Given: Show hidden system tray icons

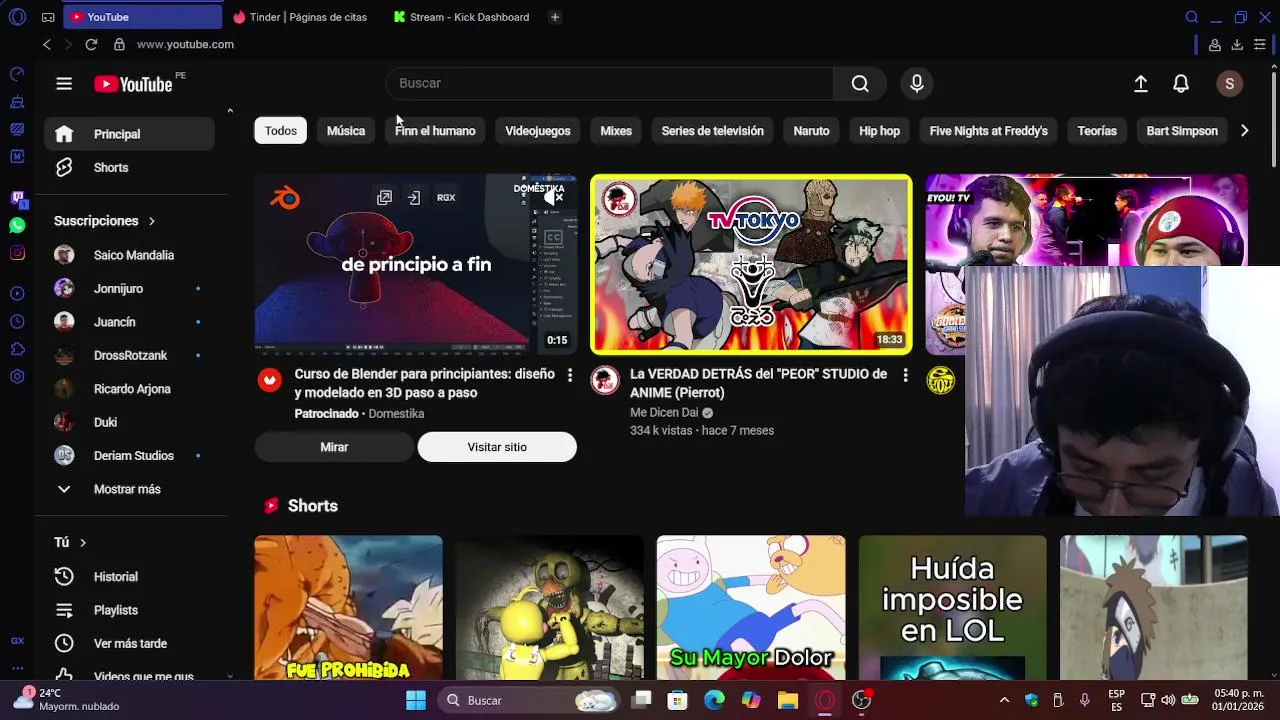Looking at the screenshot, I should 1004,700.
